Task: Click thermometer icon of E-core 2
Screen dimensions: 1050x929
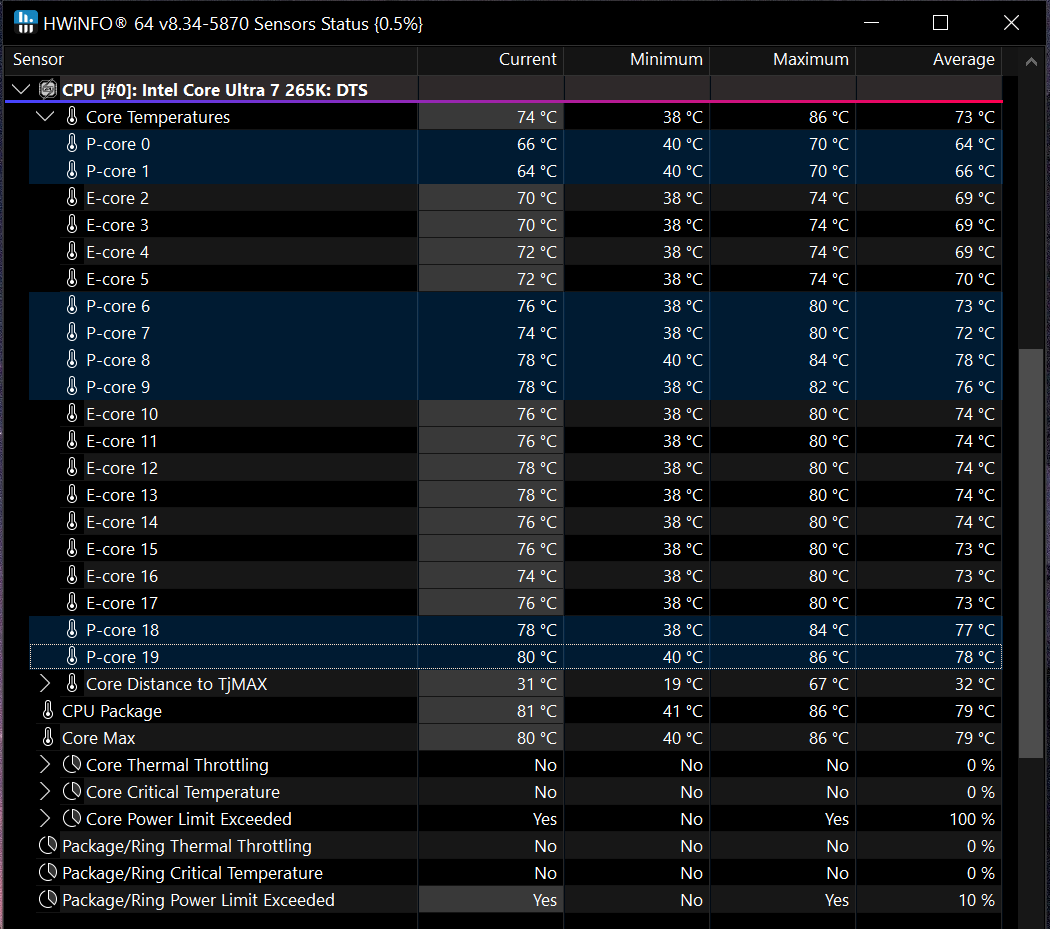Action: click(72, 198)
